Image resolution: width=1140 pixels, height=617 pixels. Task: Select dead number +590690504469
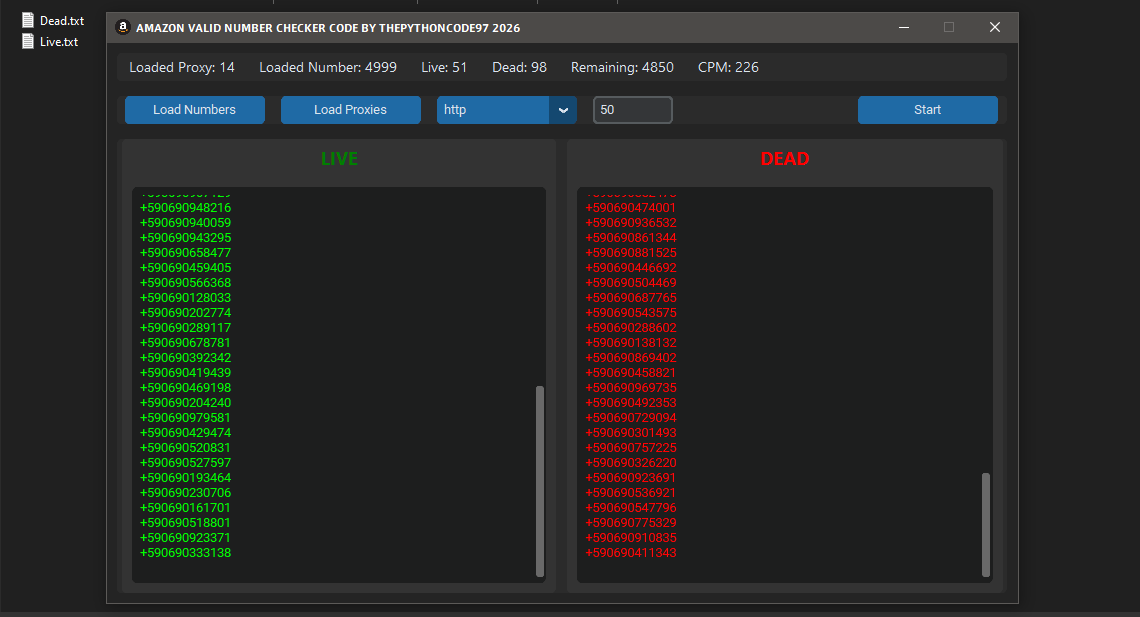pyautogui.click(x=631, y=283)
